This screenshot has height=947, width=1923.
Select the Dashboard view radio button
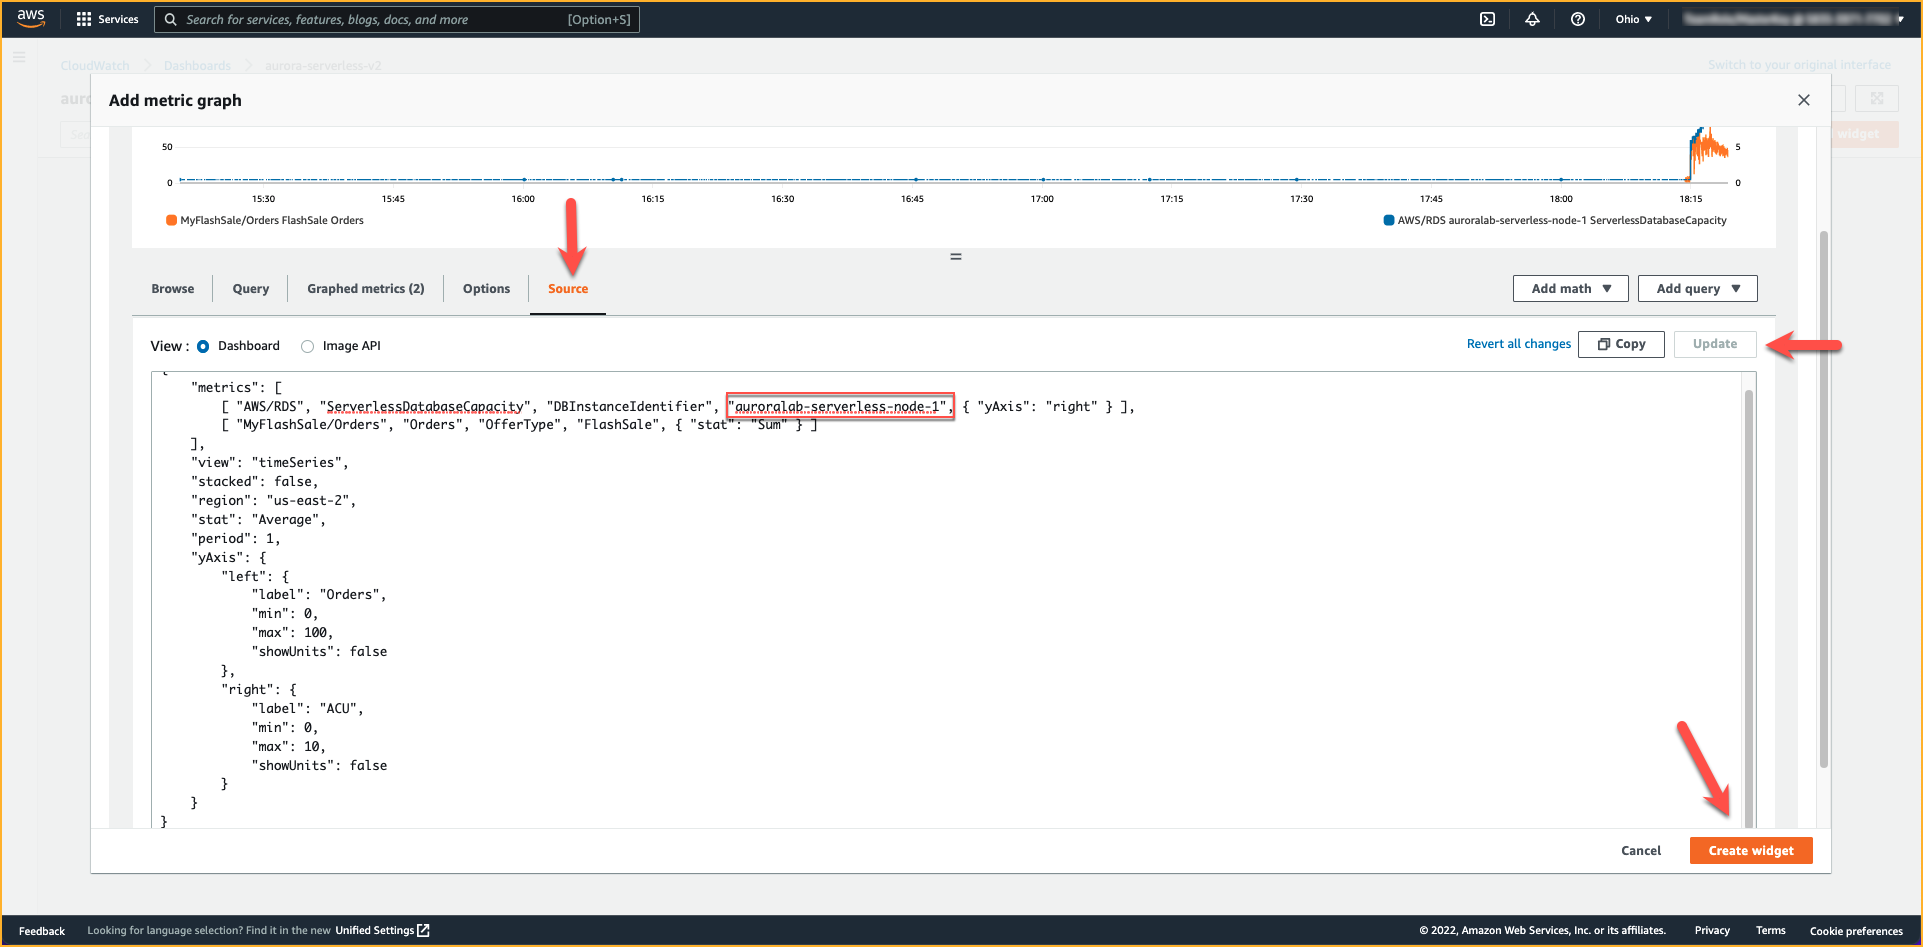[x=203, y=346]
